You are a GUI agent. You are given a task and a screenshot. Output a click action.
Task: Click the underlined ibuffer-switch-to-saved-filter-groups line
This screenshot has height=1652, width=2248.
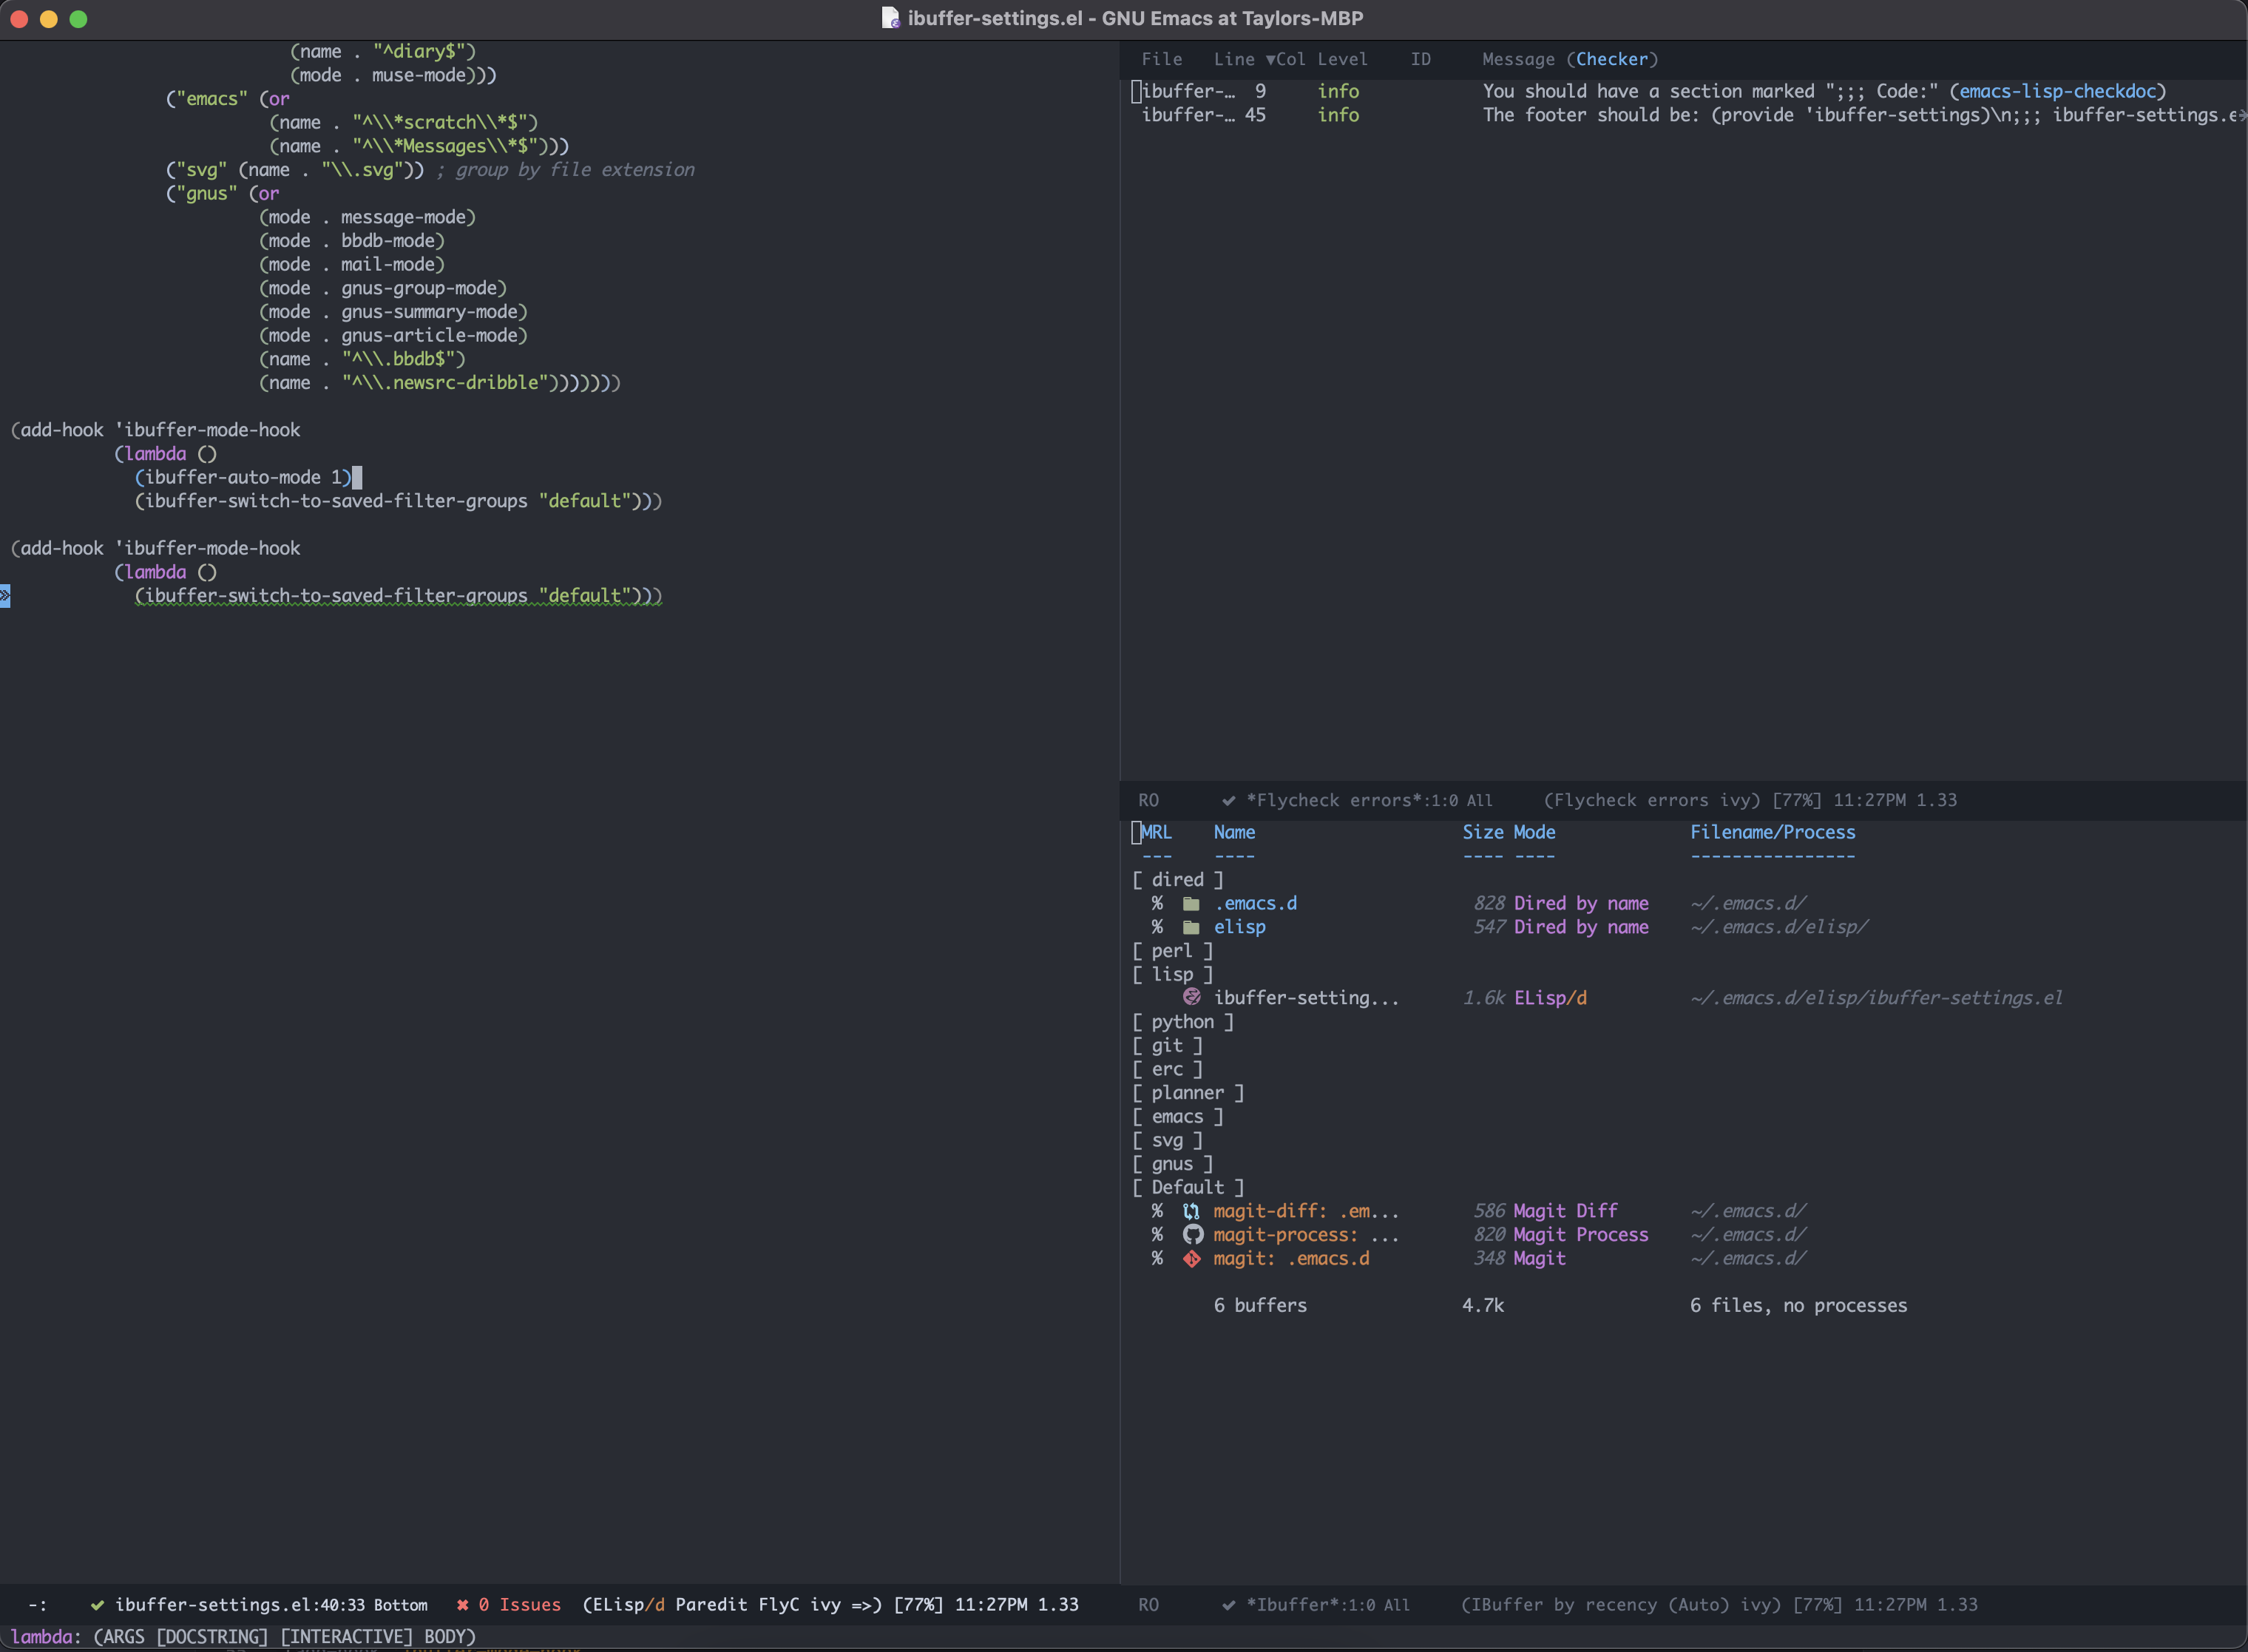(x=398, y=596)
